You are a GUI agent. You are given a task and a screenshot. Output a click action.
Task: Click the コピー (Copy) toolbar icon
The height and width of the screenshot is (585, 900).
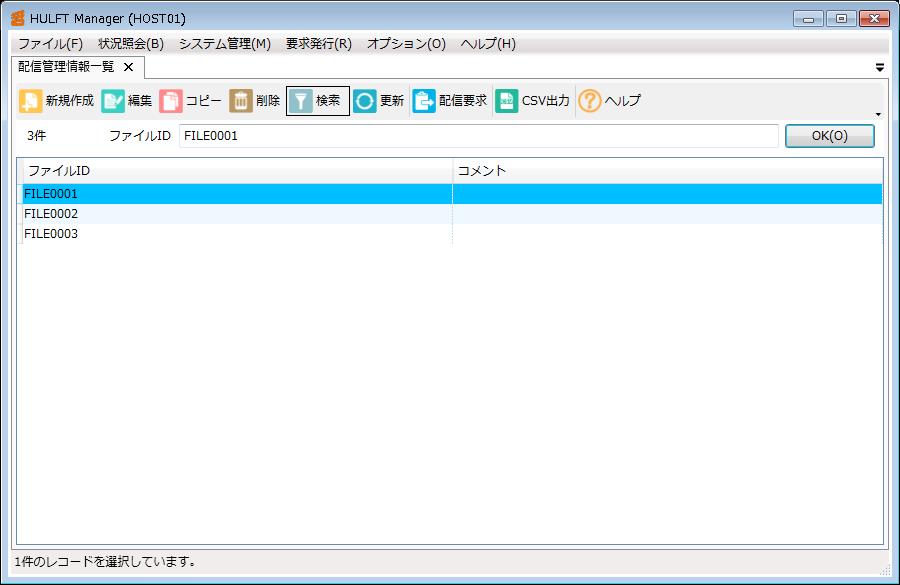[170, 101]
